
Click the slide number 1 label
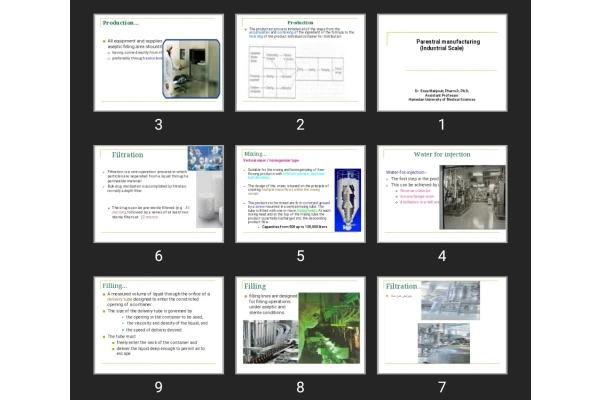click(441, 125)
